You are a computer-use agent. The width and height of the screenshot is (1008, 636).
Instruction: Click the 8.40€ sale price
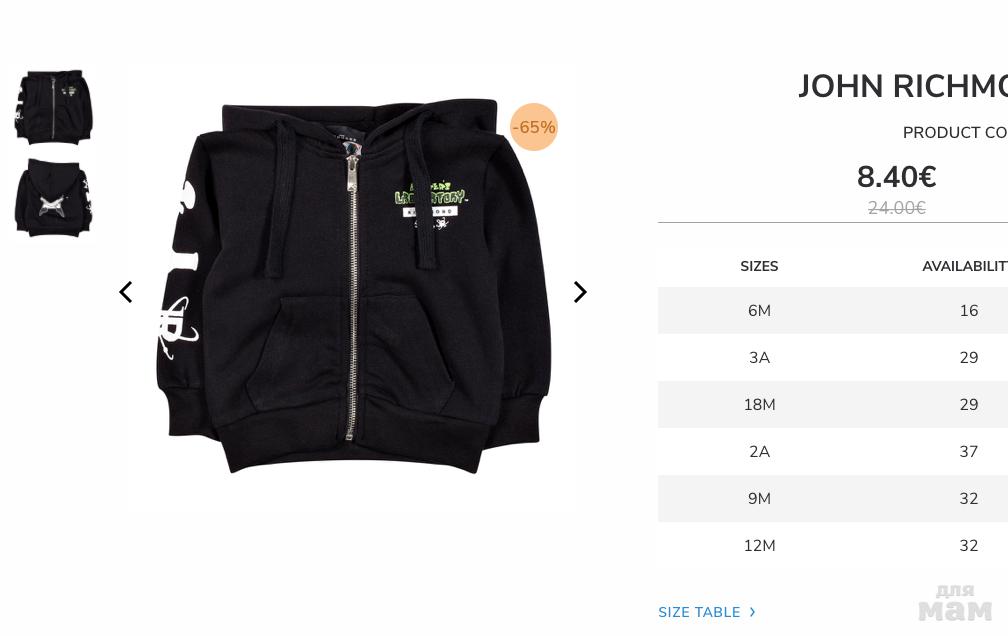coord(896,177)
